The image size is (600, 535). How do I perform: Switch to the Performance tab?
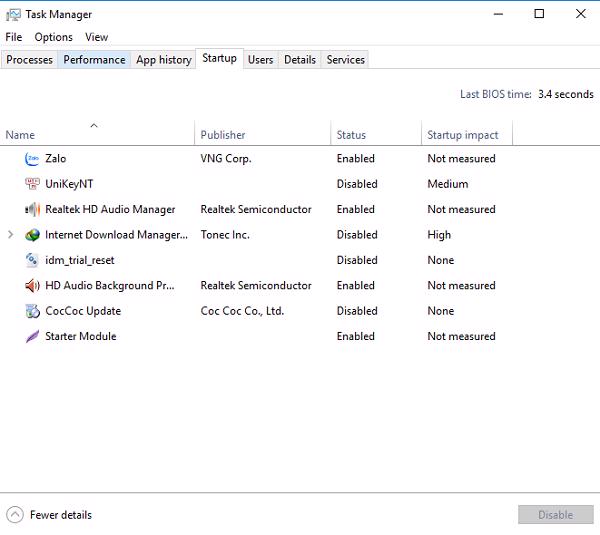tap(95, 60)
